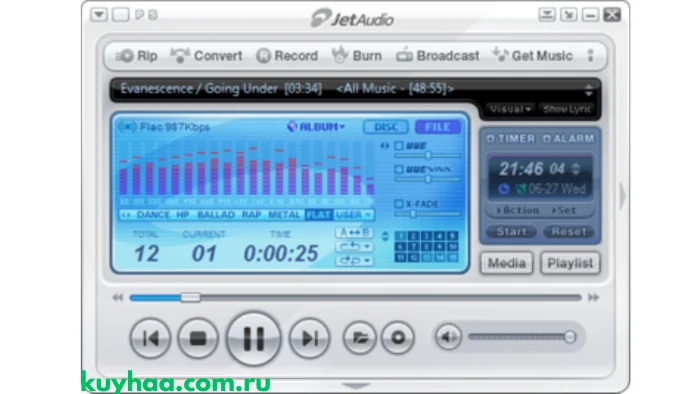
Task: Stop playback
Action: (198, 338)
